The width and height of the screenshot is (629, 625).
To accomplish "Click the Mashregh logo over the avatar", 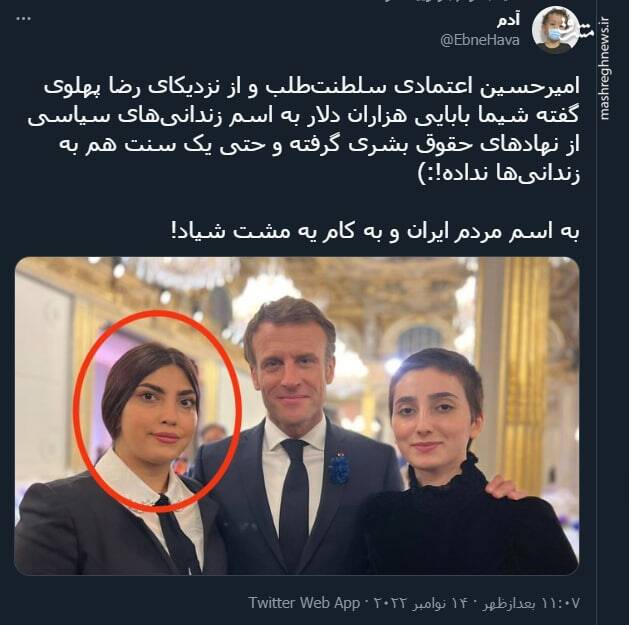I will click(584, 30).
